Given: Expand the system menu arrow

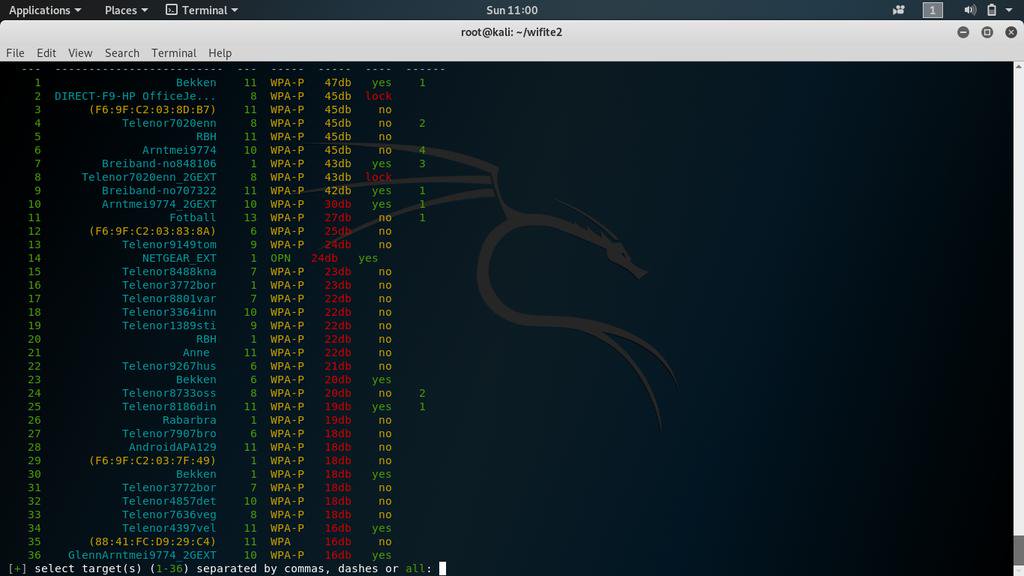Looking at the screenshot, I should click(x=1009, y=10).
